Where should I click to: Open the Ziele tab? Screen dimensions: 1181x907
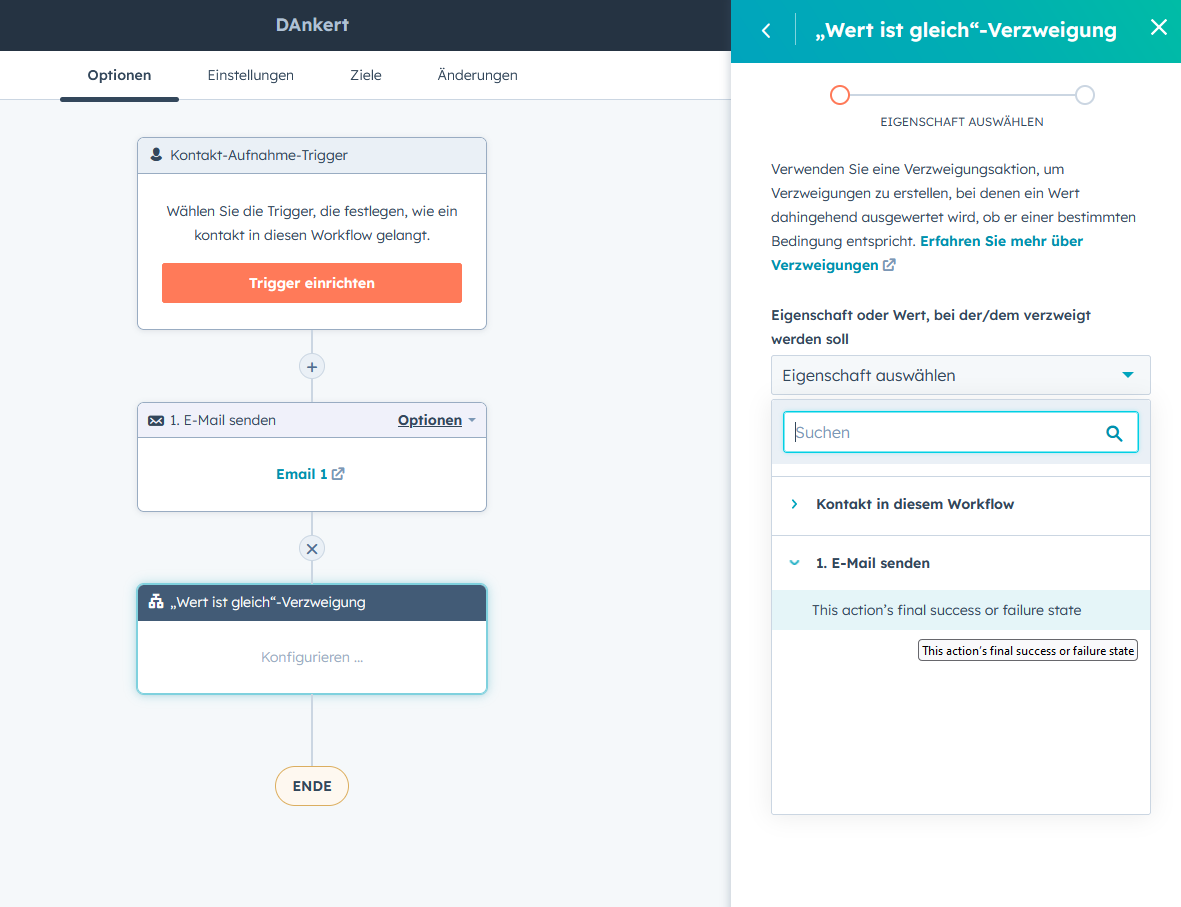(365, 74)
